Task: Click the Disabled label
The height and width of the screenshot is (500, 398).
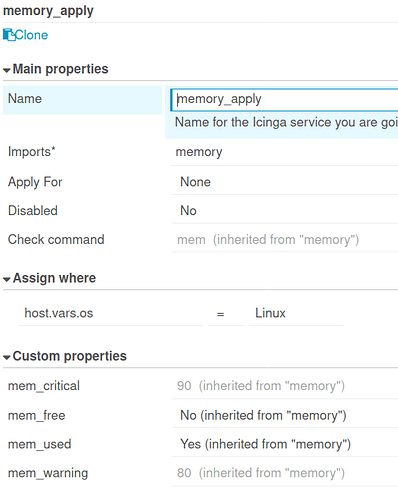Action: click(x=33, y=211)
